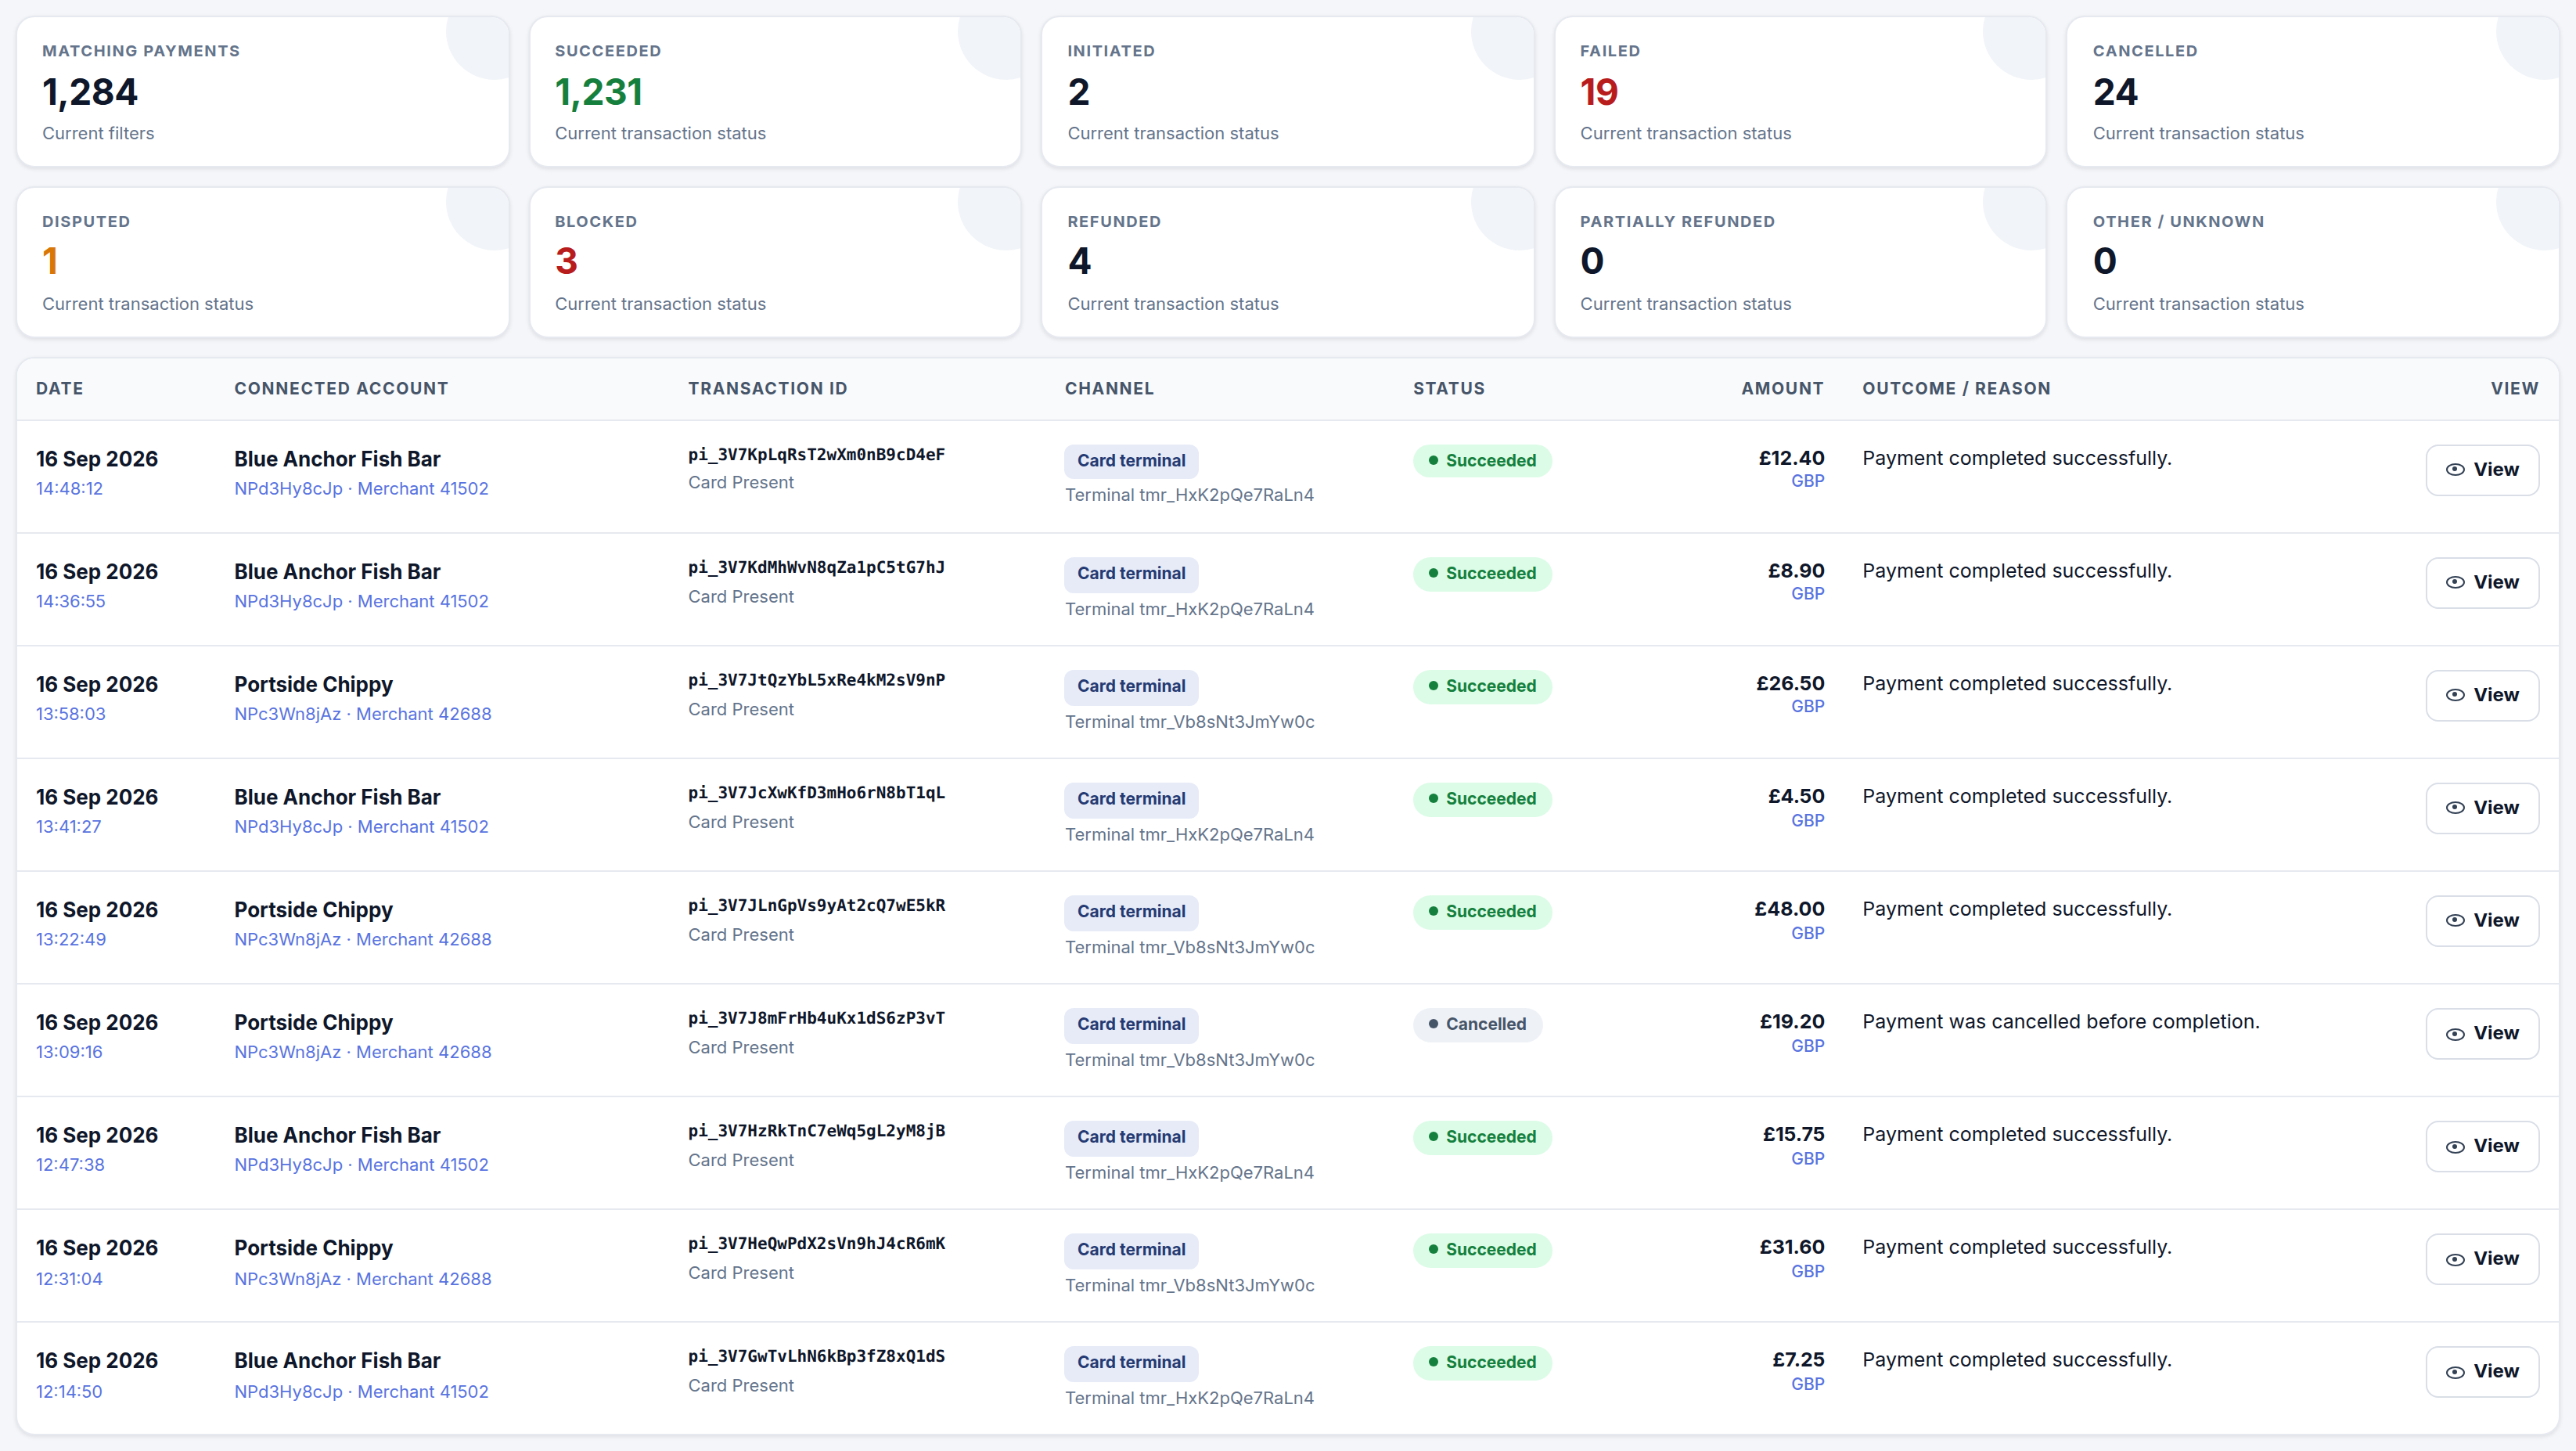Click transaction ID pi_3V7KpLqRsT2wXm0nB9cD4eF

816,455
